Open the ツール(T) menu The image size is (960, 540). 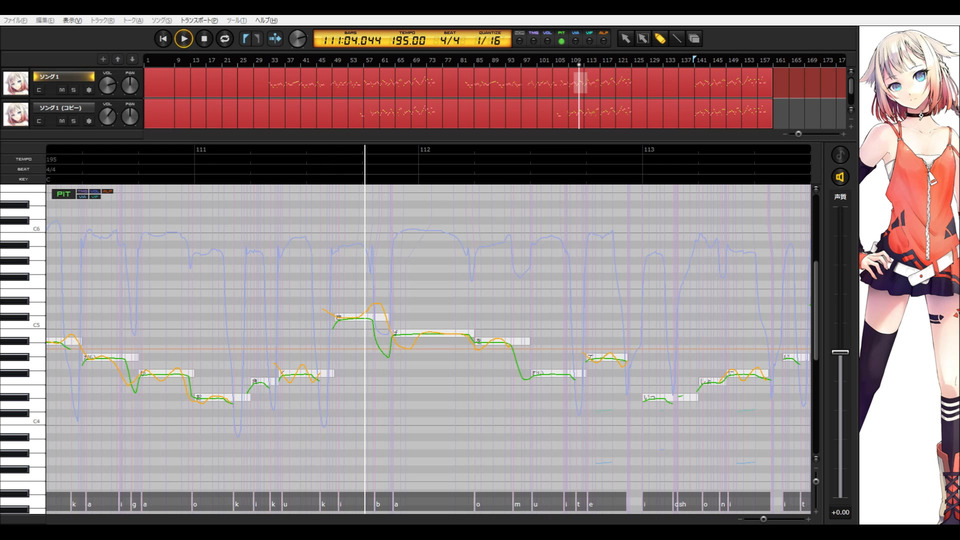click(236, 20)
